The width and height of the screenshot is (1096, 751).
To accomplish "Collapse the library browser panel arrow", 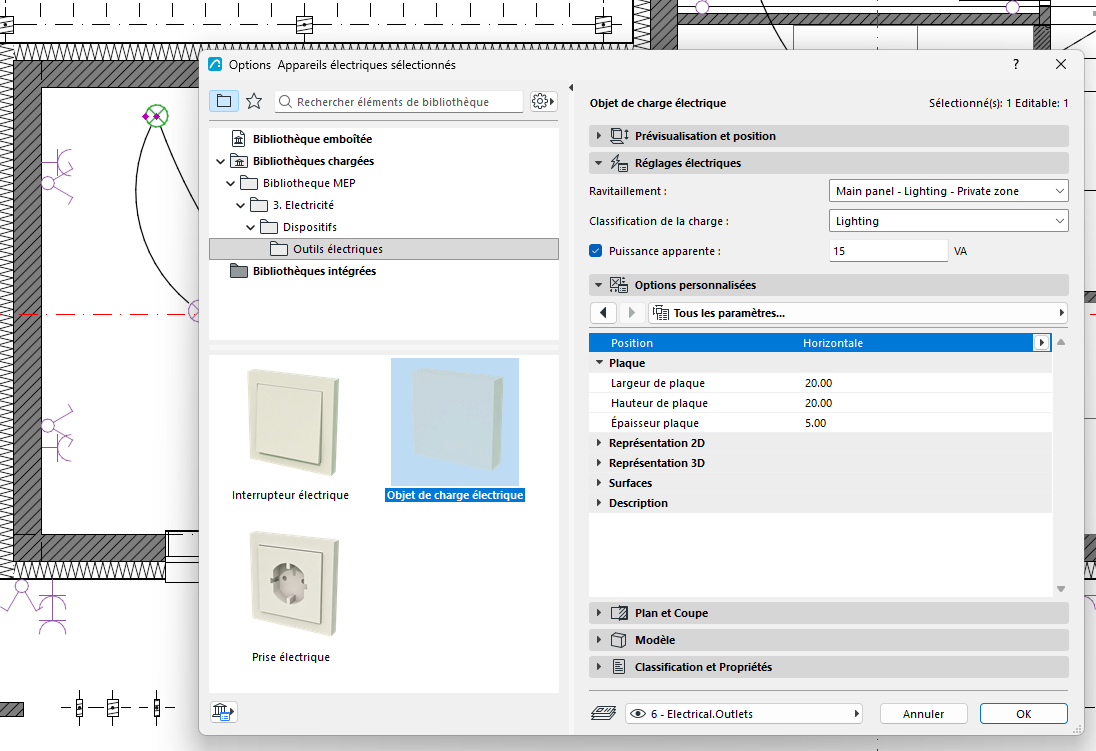I will coord(571,87).
